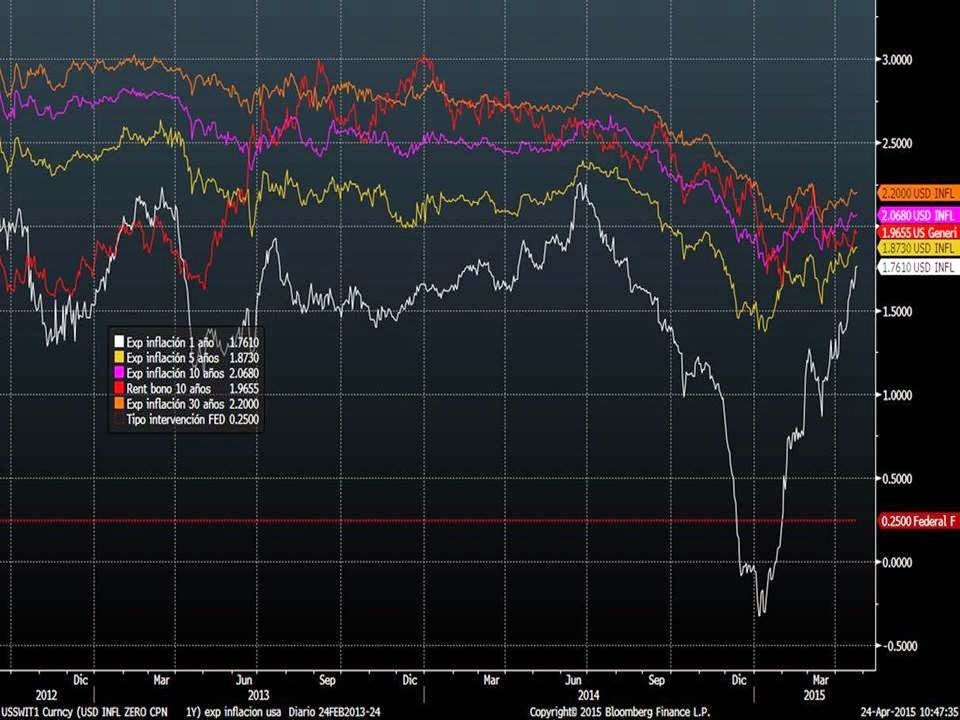This screenshot has width=960, height=720.
Task: Click the empty Tipo intervención FED legend swatch
Action: click(119, 419)
